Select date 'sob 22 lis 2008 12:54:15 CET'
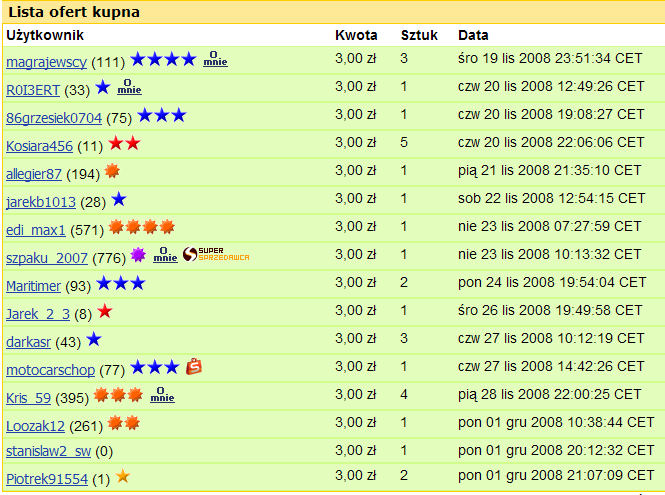Screen dimensions: 665x495 551,199
